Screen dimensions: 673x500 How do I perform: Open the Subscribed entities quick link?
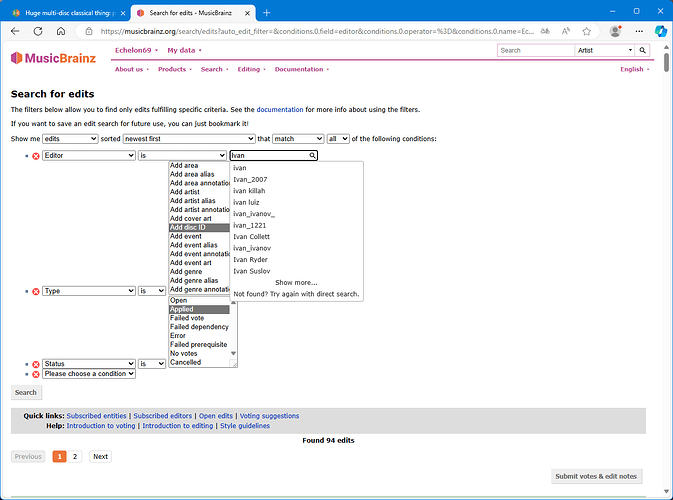(x=97, y=416)
